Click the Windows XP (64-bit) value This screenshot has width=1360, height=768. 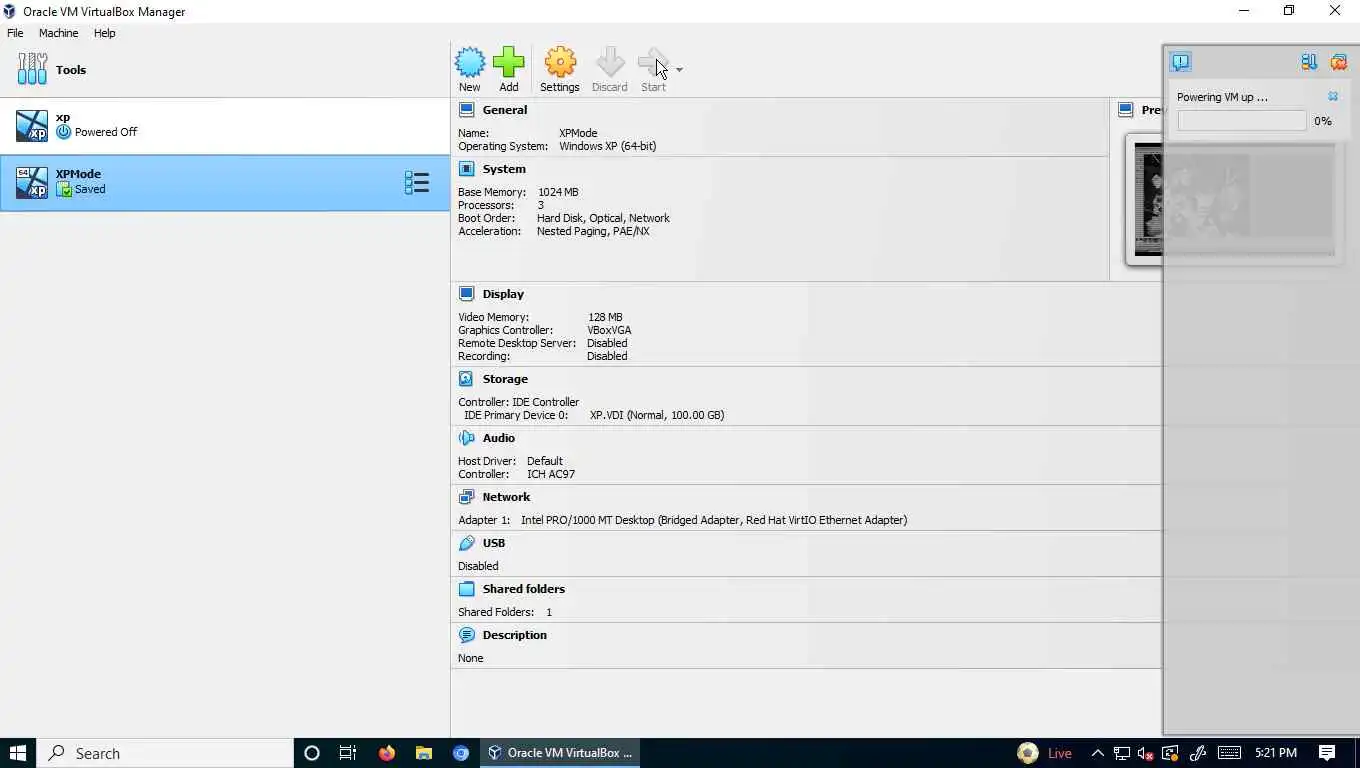tap(607, 146)
